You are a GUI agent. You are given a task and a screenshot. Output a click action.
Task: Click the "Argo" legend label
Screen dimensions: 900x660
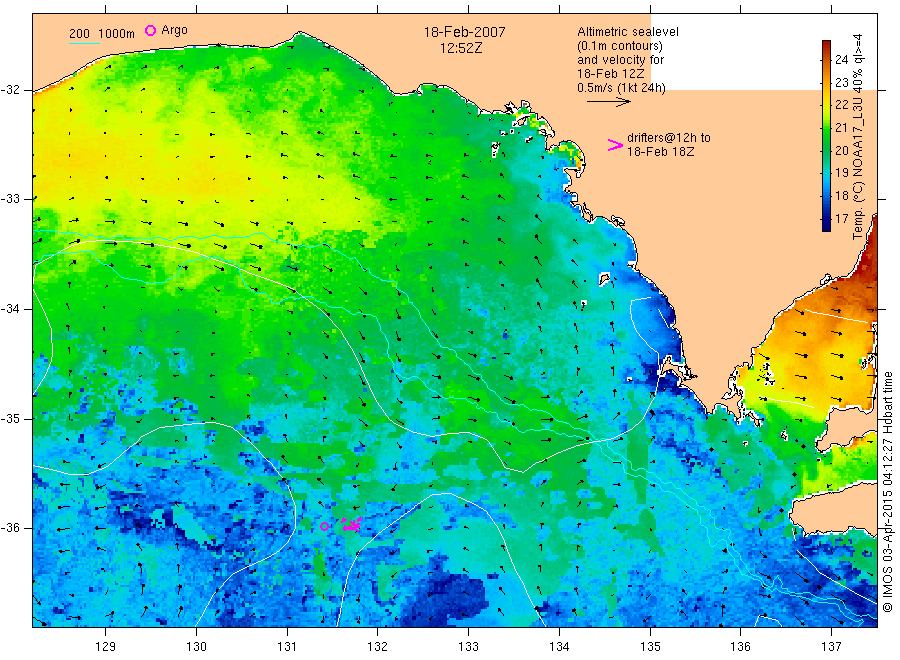pyautogui.click(x=174, y=30)
